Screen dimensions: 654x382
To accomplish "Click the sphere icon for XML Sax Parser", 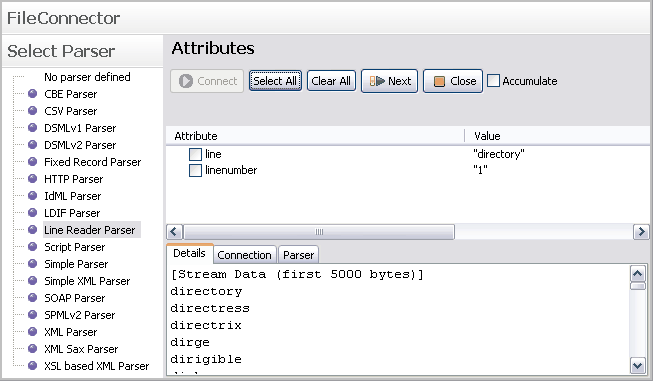I will click(33, 349).
